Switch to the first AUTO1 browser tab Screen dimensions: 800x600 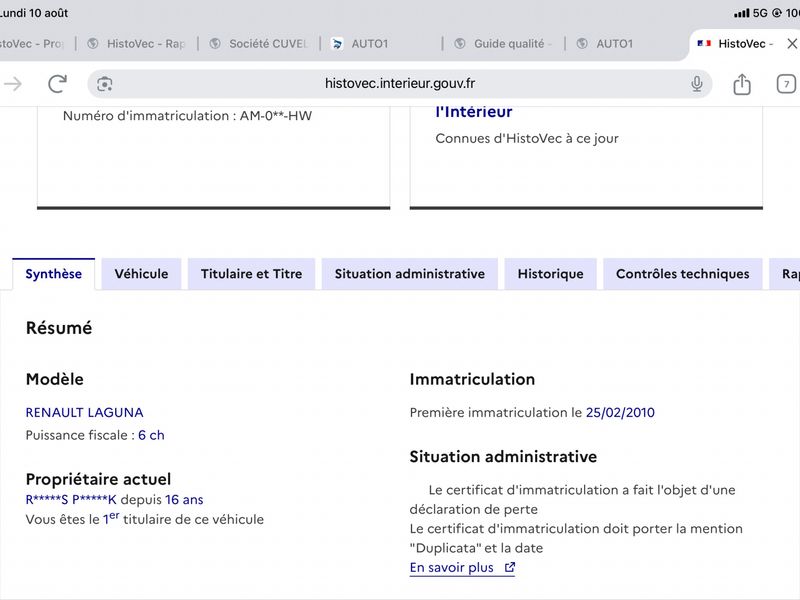click(x=381, y=44)
